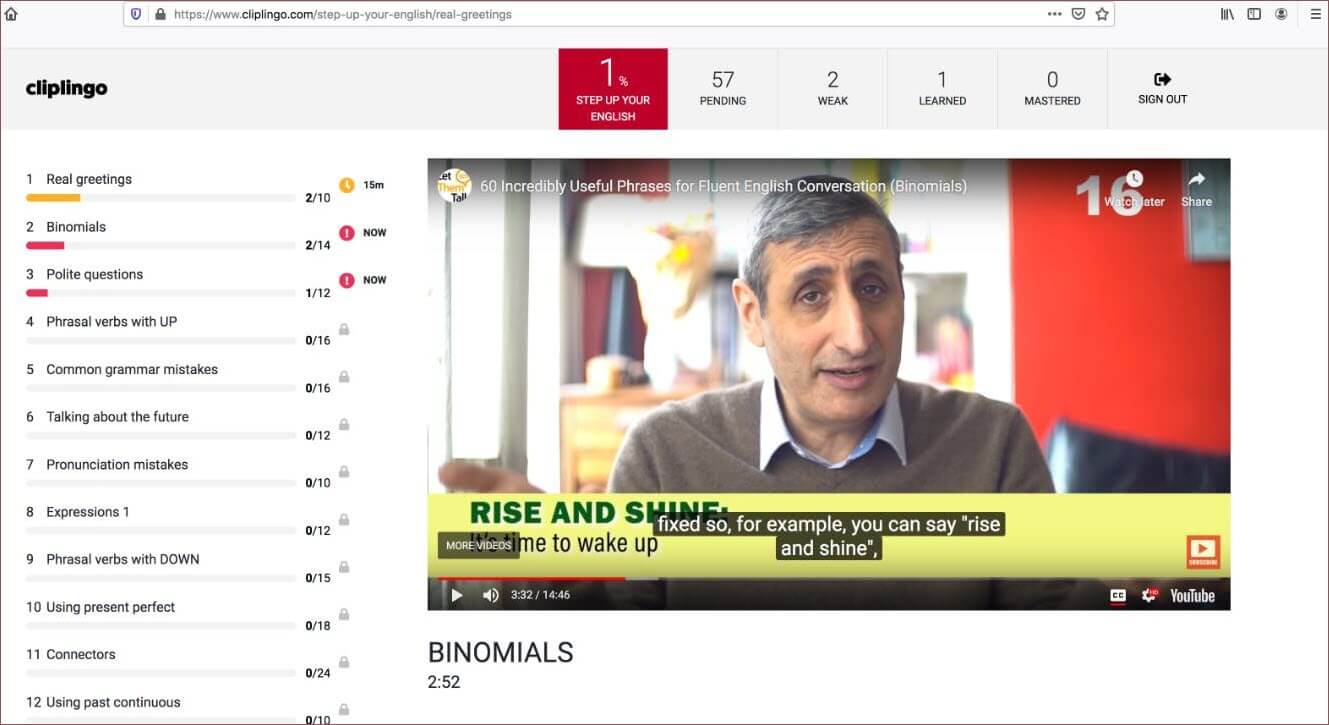
Task: Open the Pending tab showing 57
Action: [722, 88]
